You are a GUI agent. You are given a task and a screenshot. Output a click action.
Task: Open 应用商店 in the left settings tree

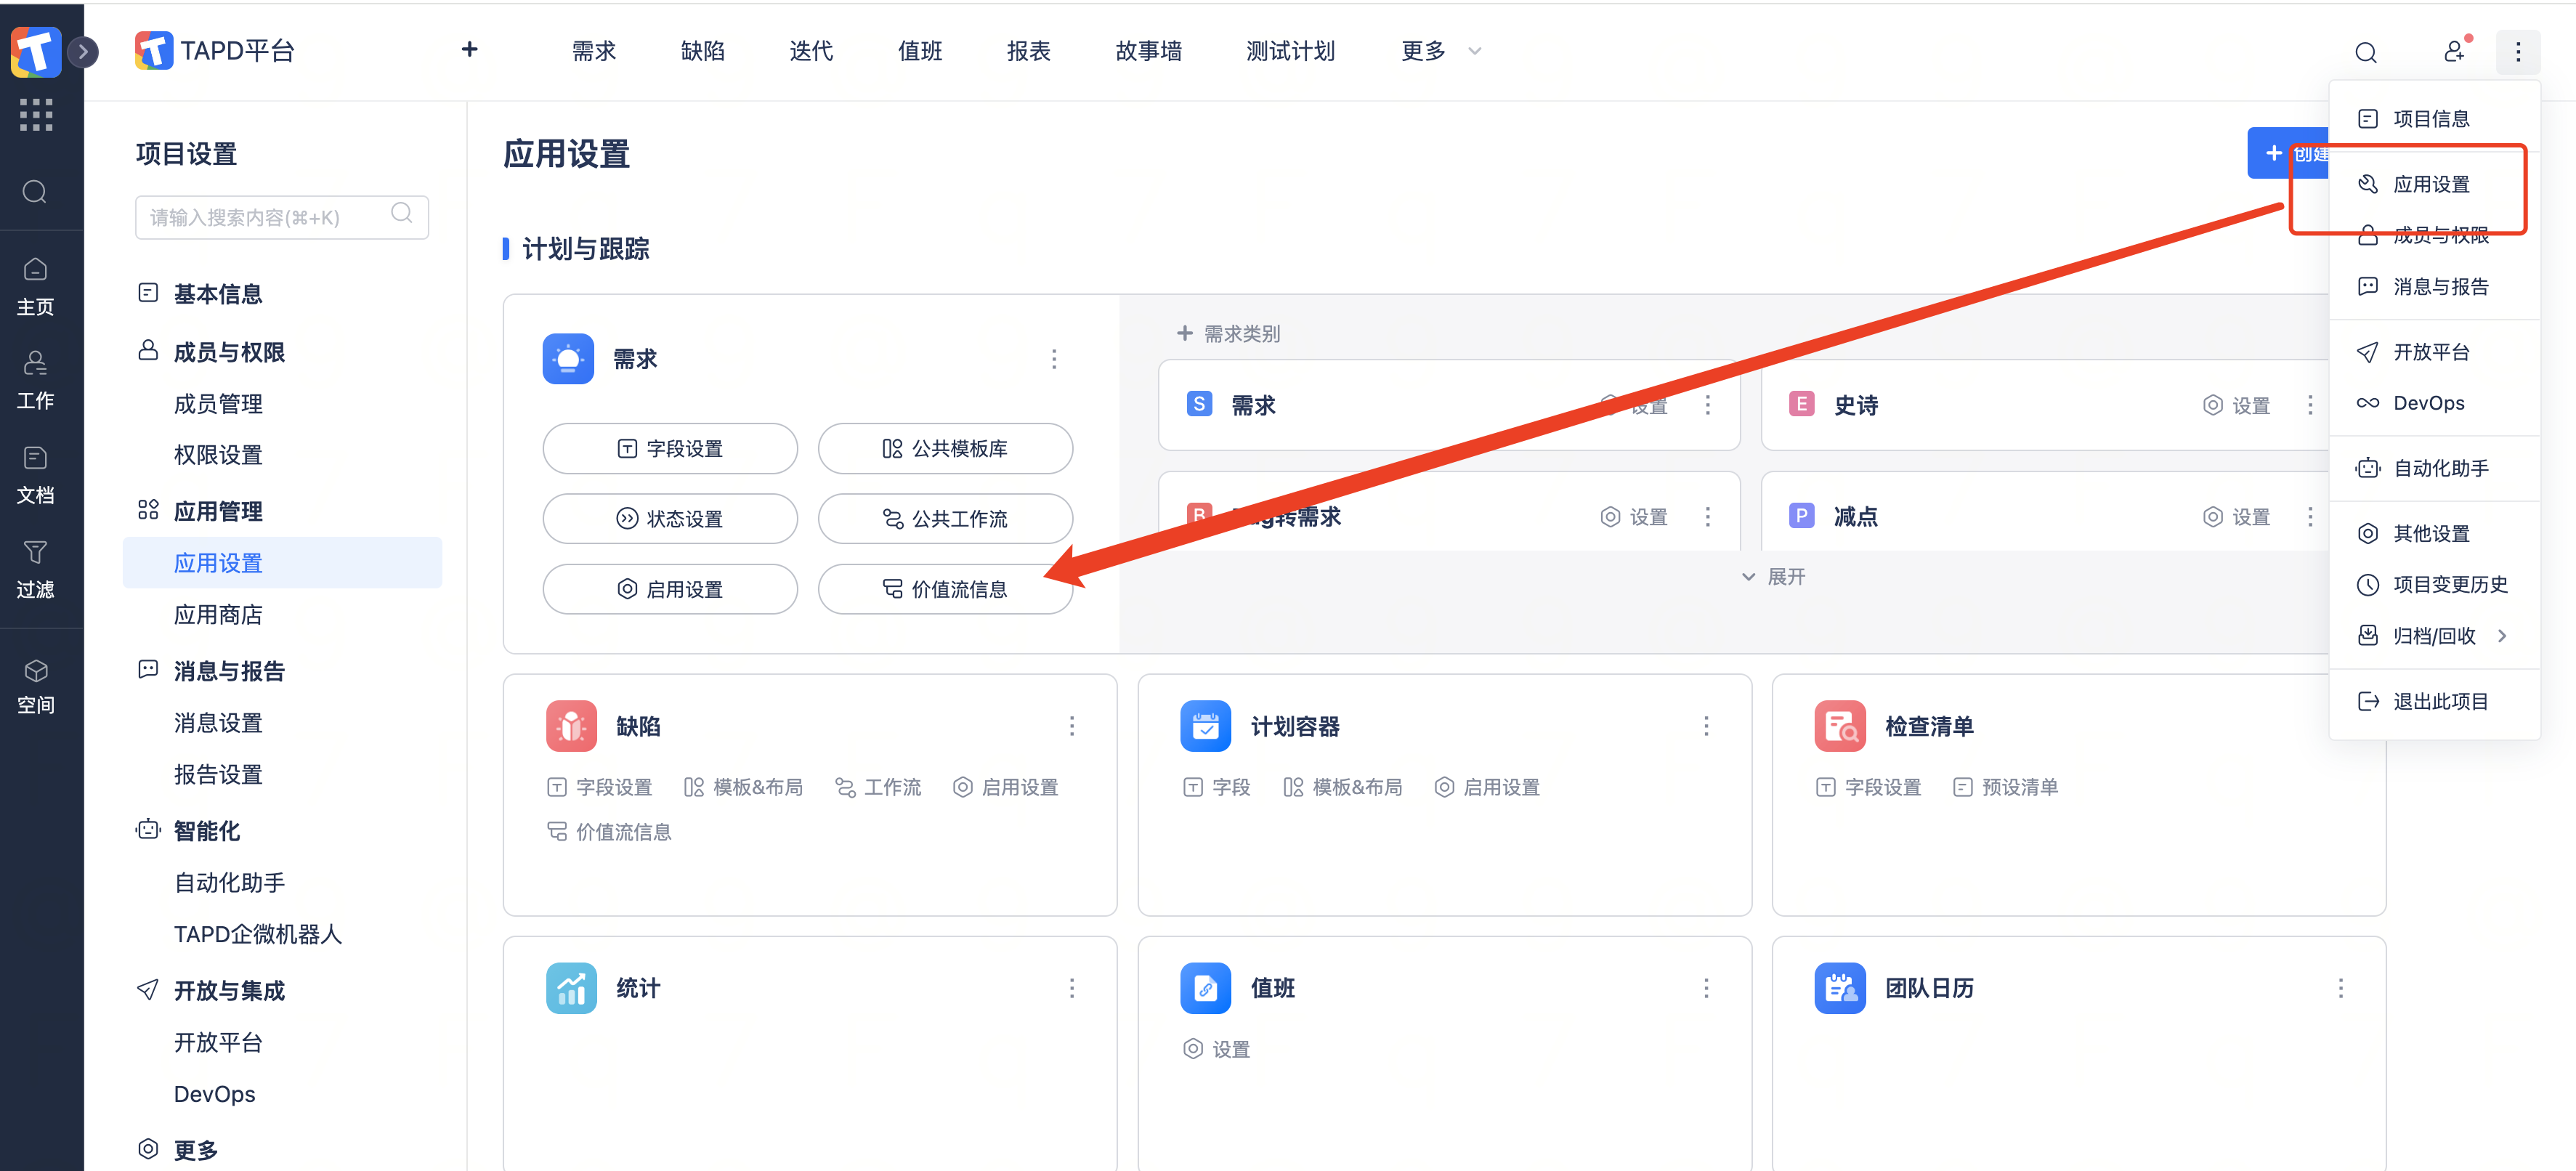pos(218,615)
